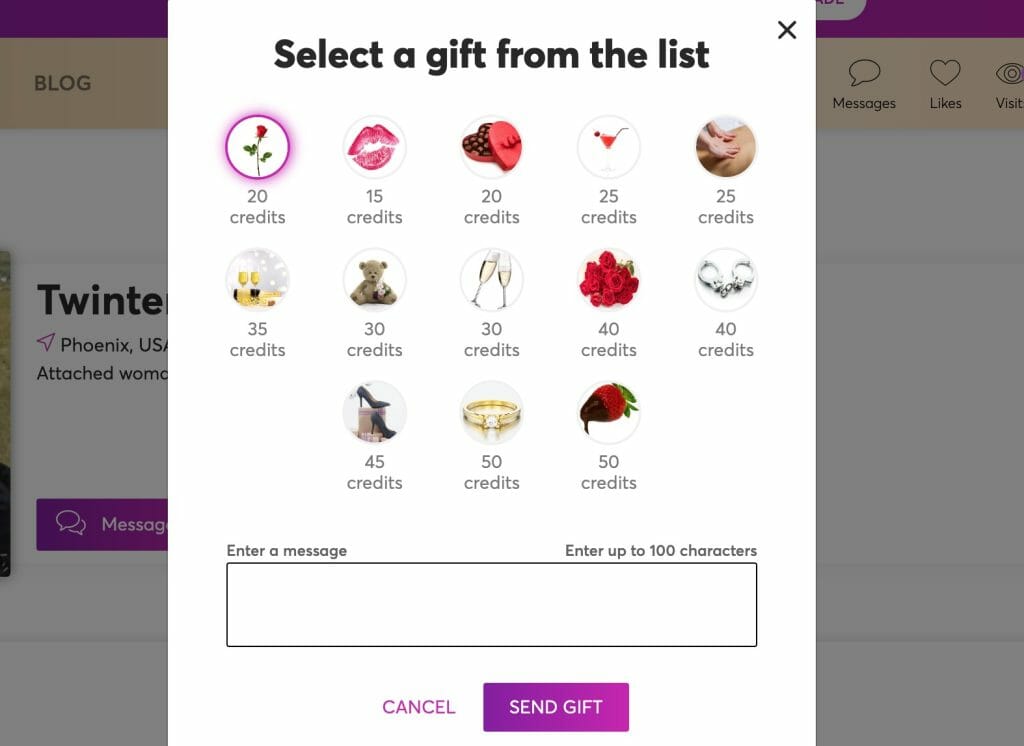
Task: Choose the high heel shoes gift
Action: coord(374,412)
